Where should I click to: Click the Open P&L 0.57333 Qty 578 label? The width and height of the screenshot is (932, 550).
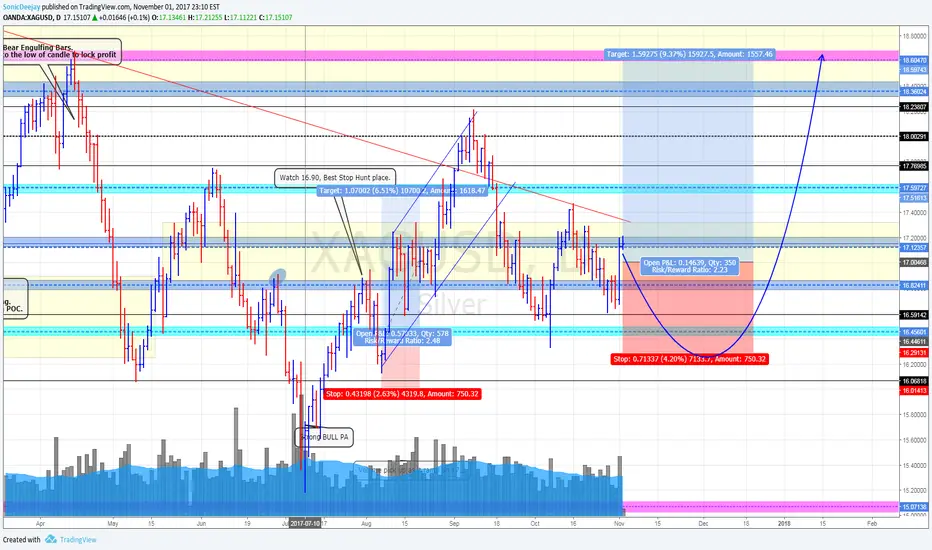tap(402, 337)
